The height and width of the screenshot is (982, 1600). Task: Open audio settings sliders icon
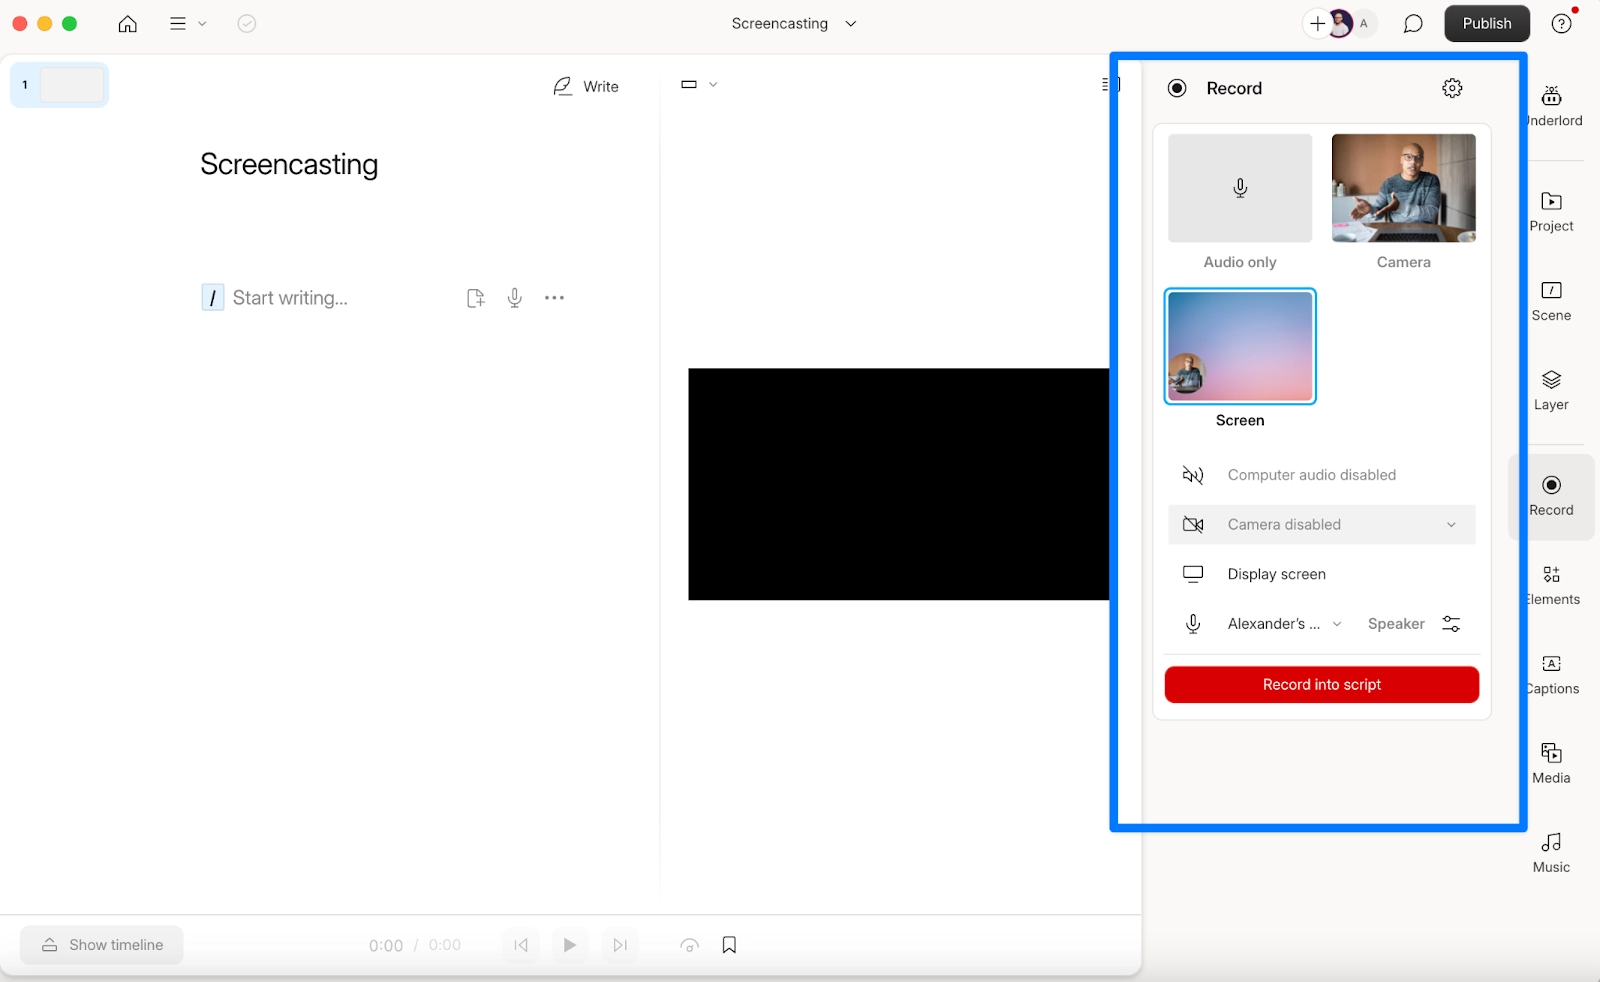1451,624
